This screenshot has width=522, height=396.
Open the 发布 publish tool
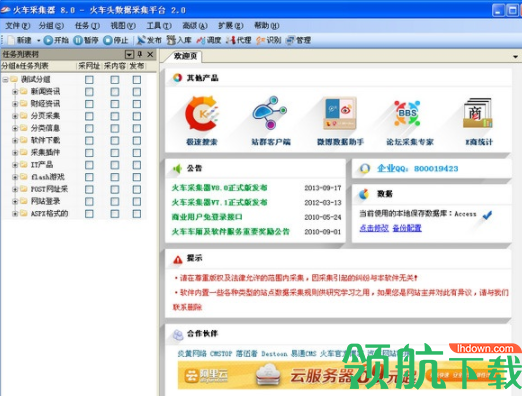[x=149, y=40]
